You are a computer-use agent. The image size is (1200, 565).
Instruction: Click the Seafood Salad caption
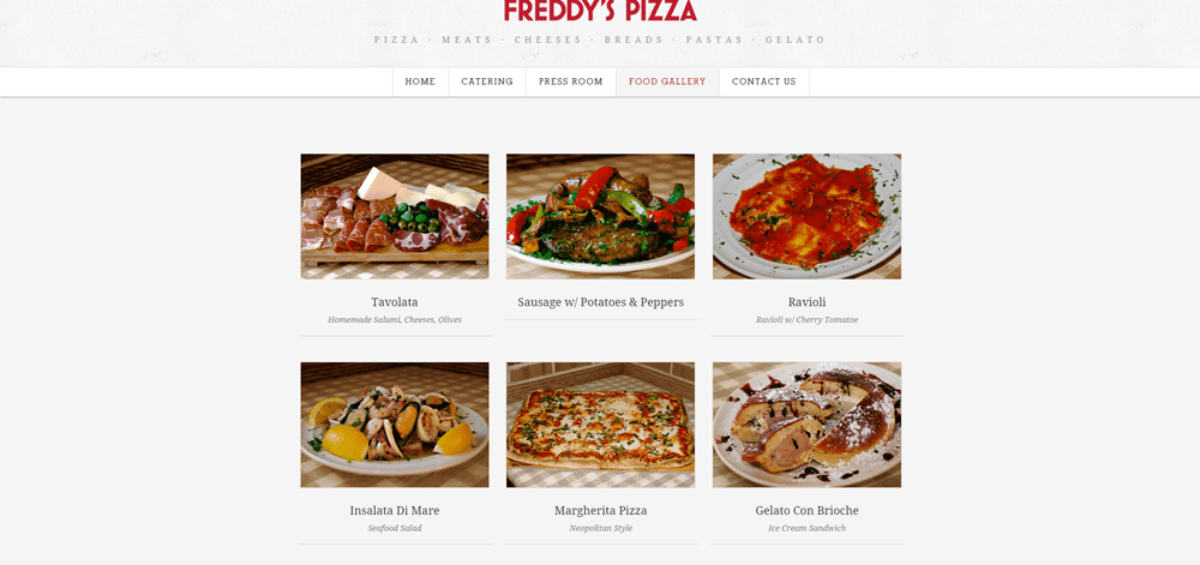(x=395, y=528)
